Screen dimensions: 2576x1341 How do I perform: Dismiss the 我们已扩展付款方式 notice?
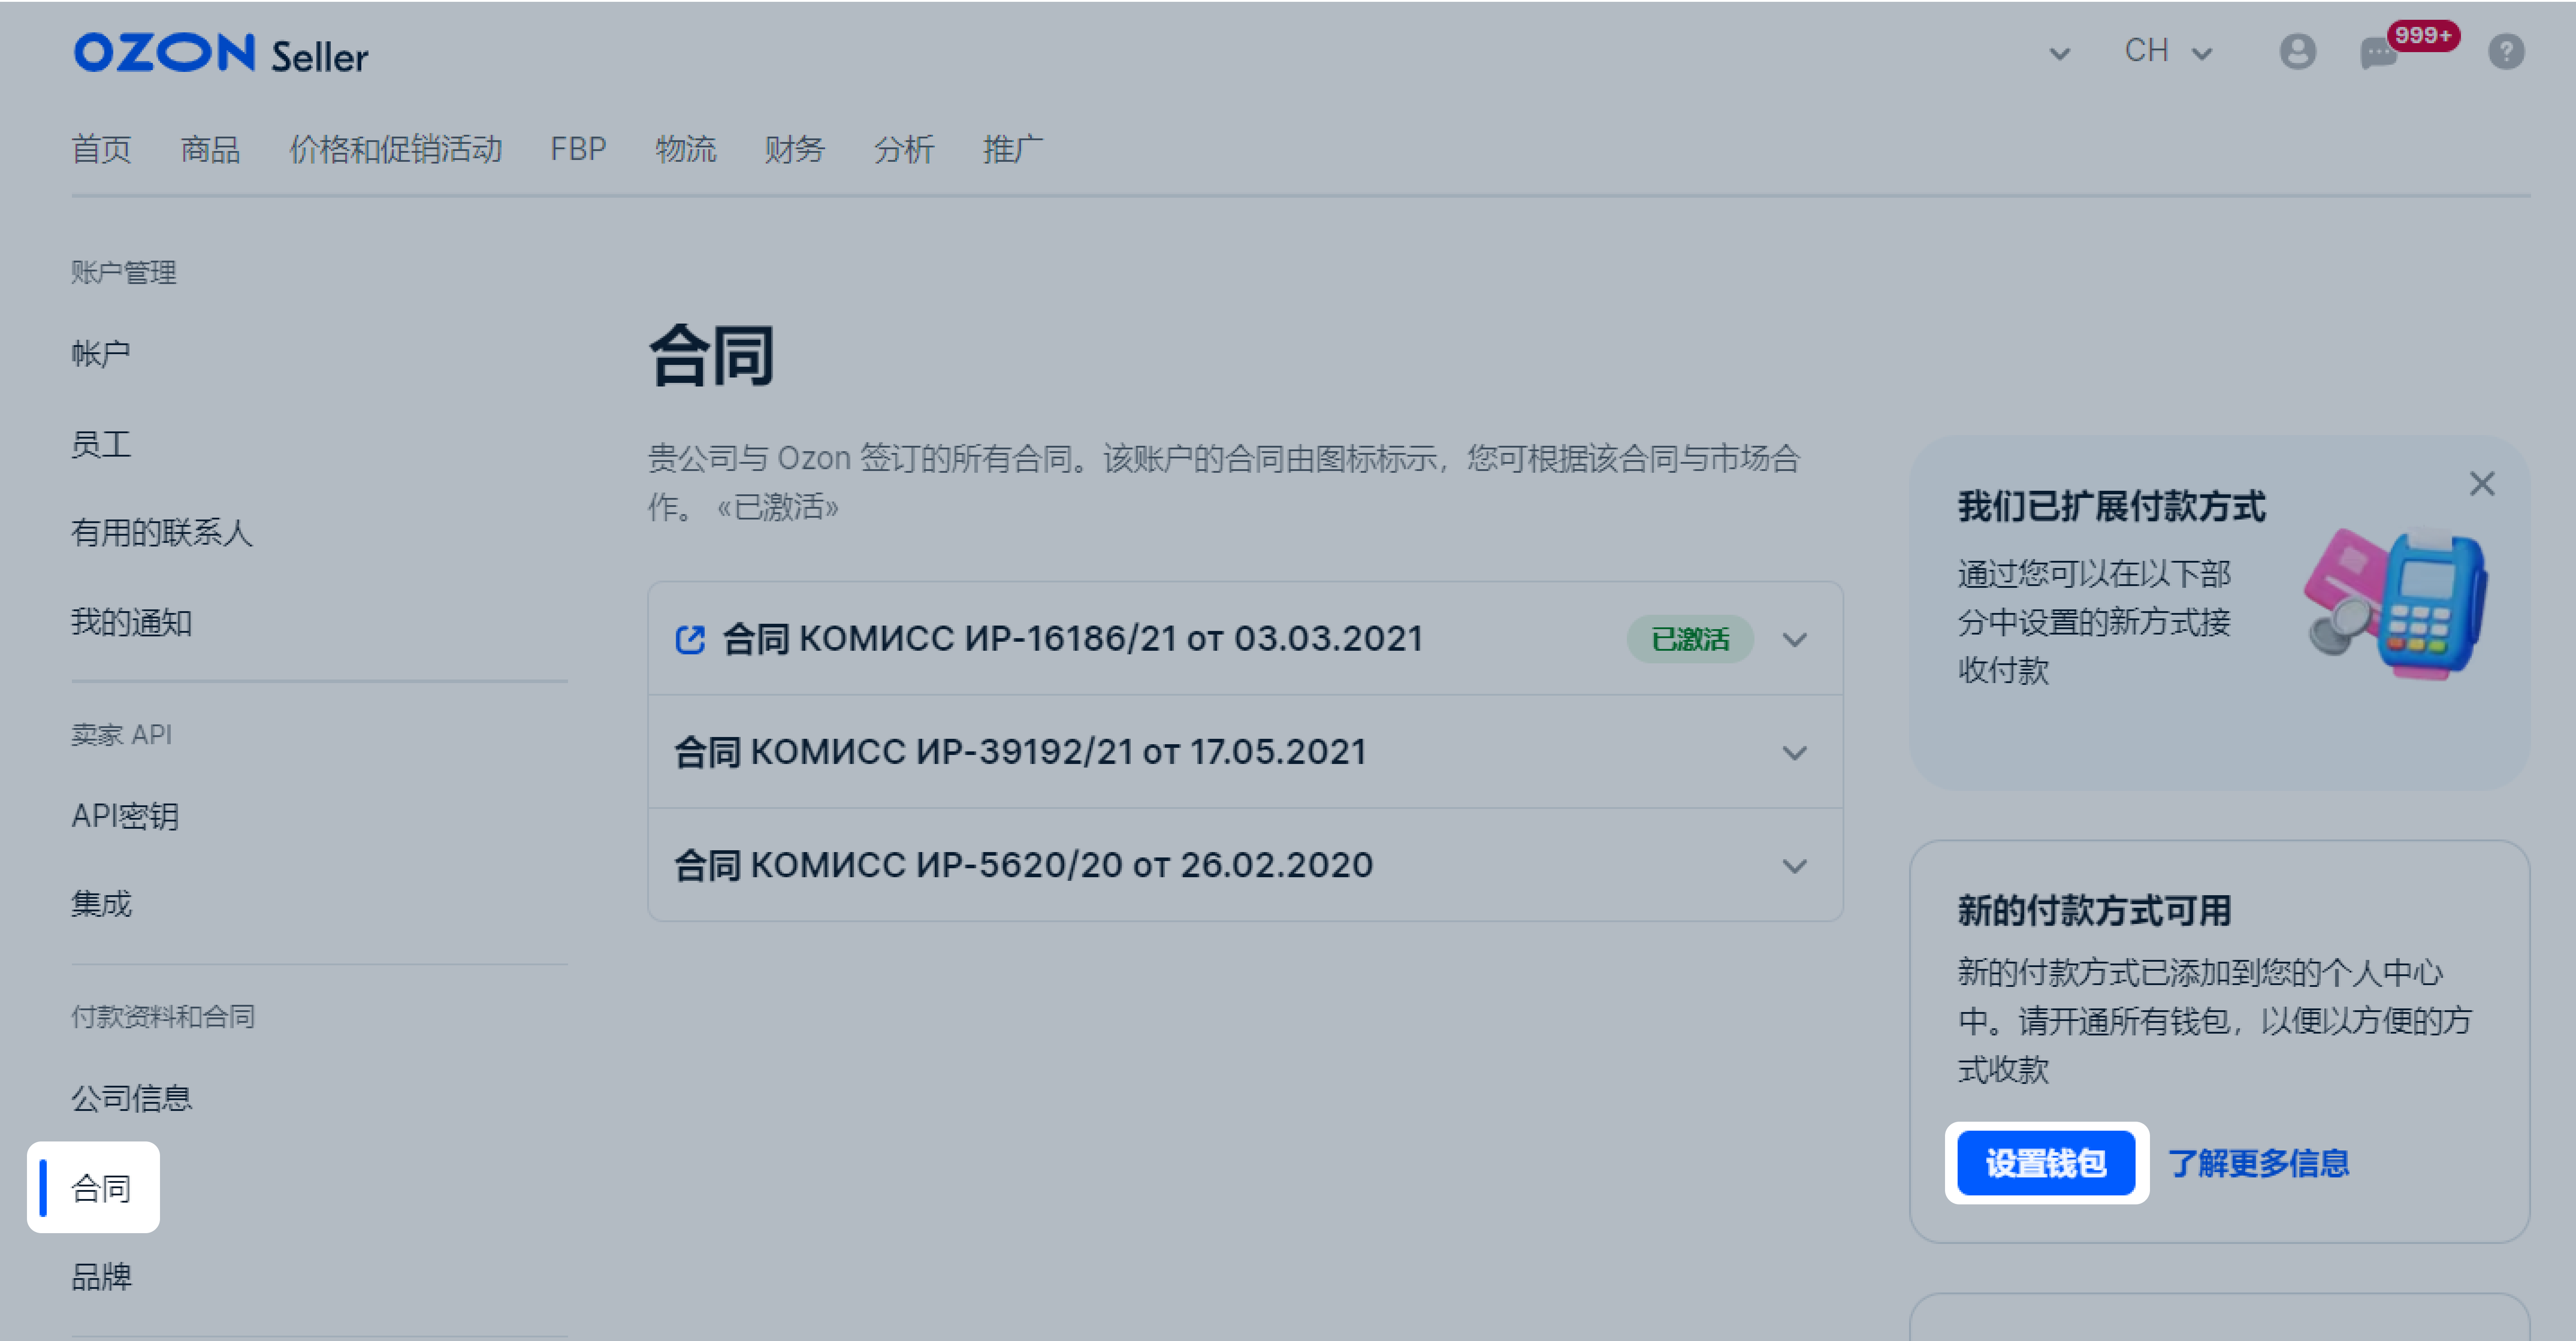[x=2482, y=484]
